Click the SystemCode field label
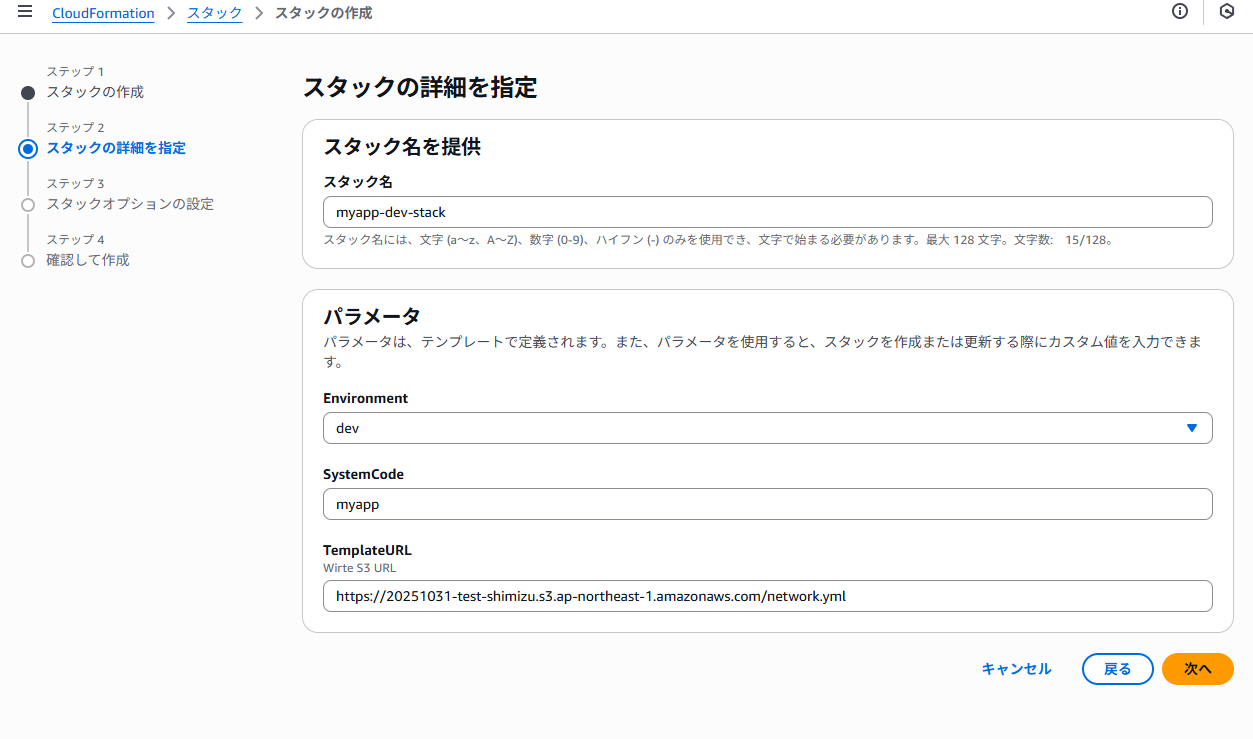Viewport: 1253px width, 739px height. [x=363, y=474]
